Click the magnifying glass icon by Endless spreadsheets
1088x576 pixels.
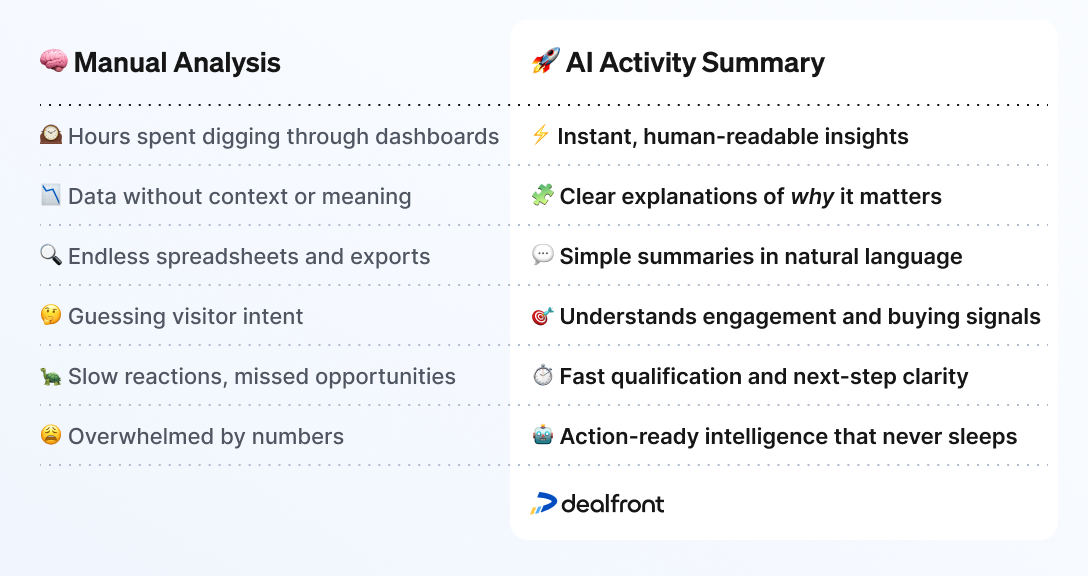coord(51,255)
